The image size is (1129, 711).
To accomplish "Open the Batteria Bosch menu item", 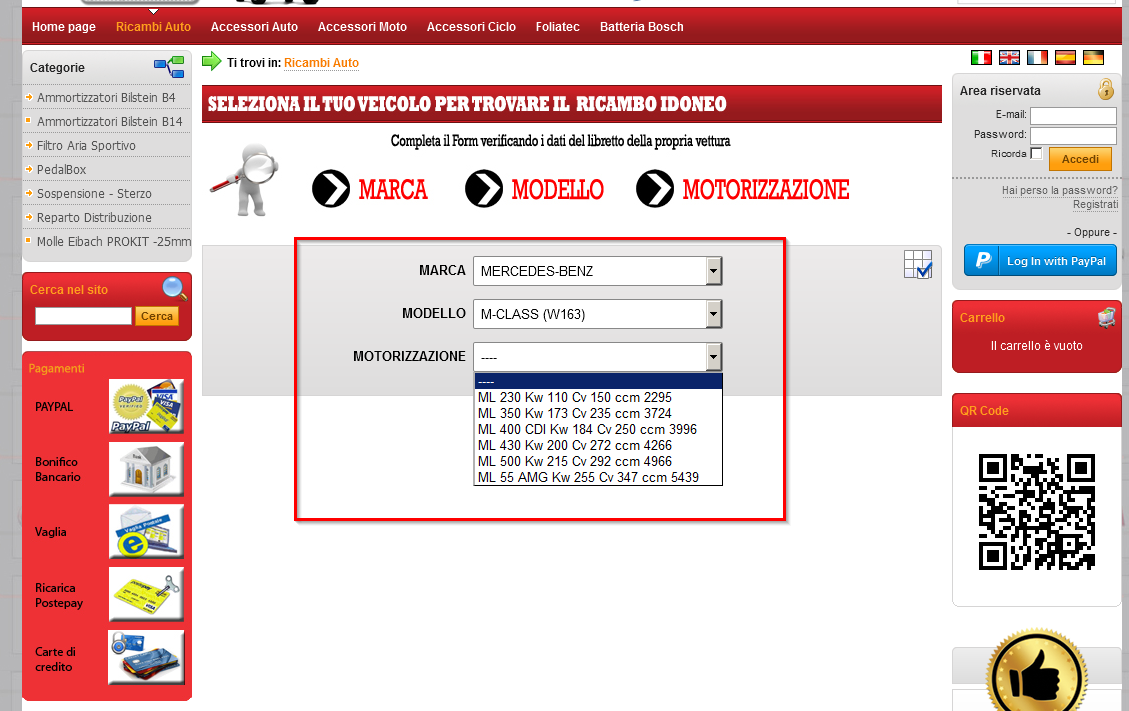I will [642, 27].
